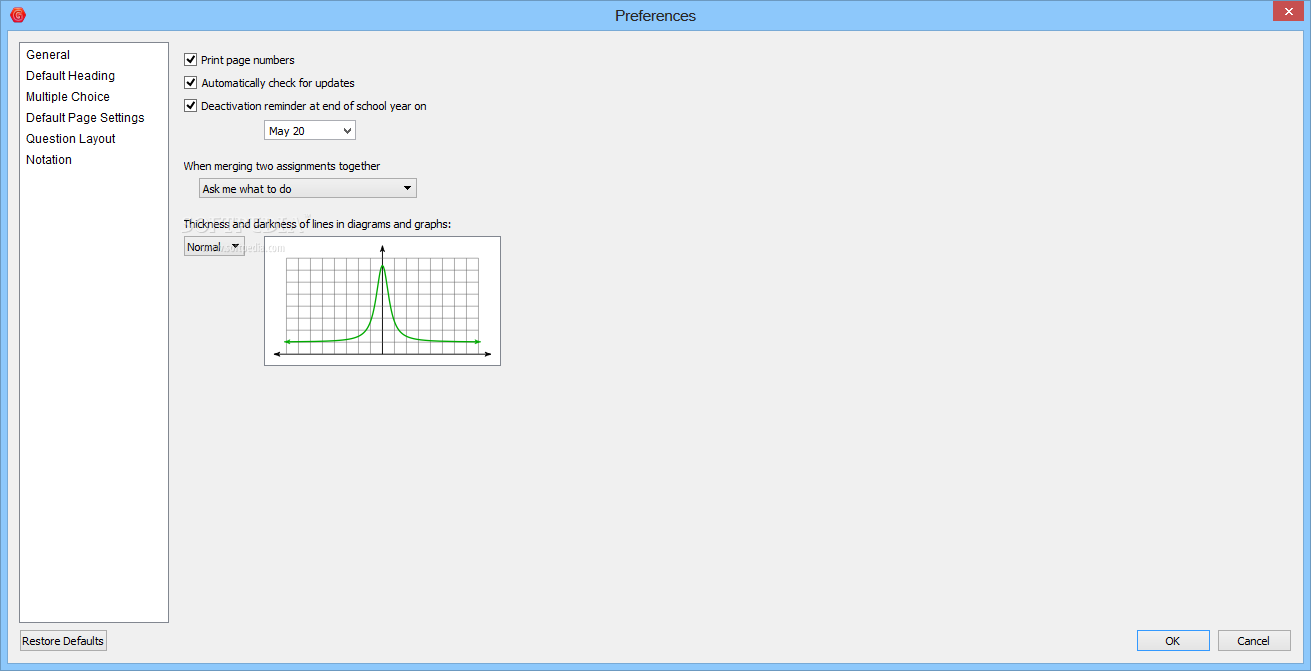Open the May 20 date dropdown
The image size is (1311, 671).
[310, 131]
